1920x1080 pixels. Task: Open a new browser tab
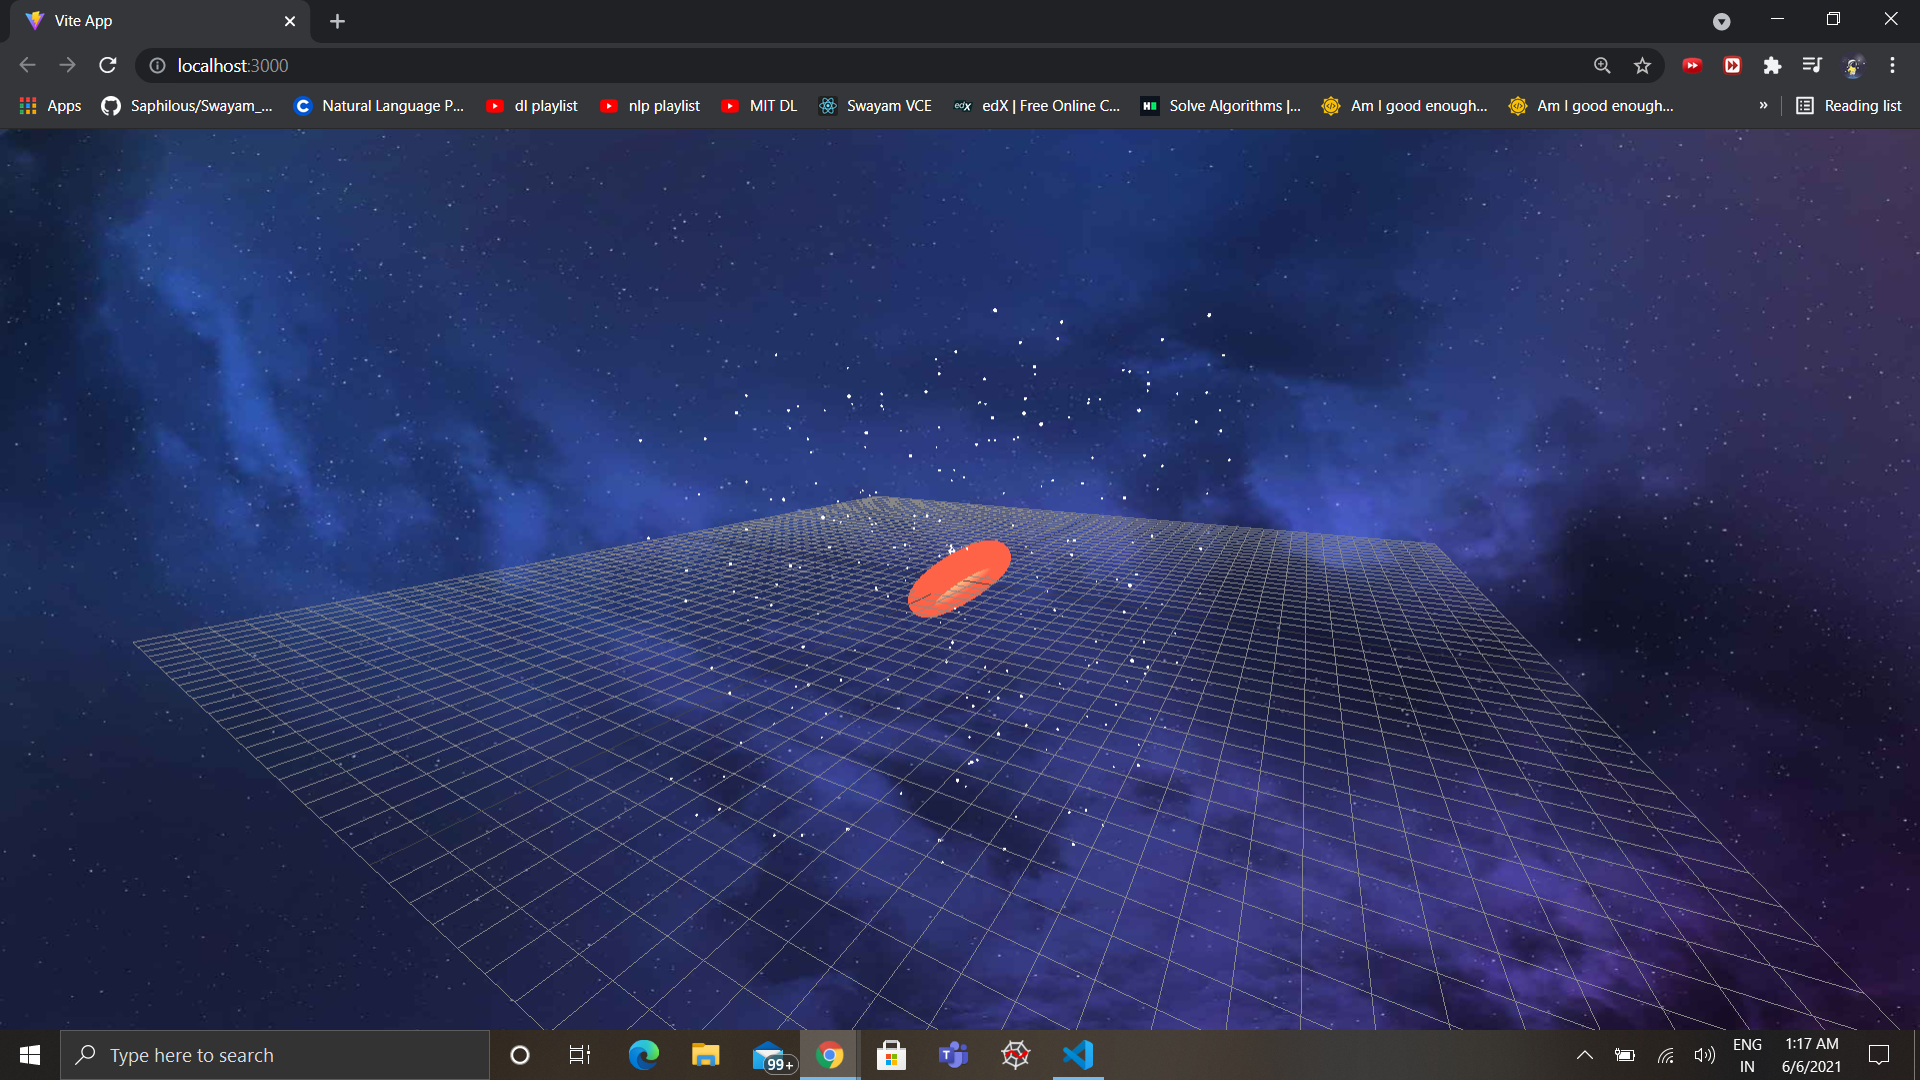[337, 21]
